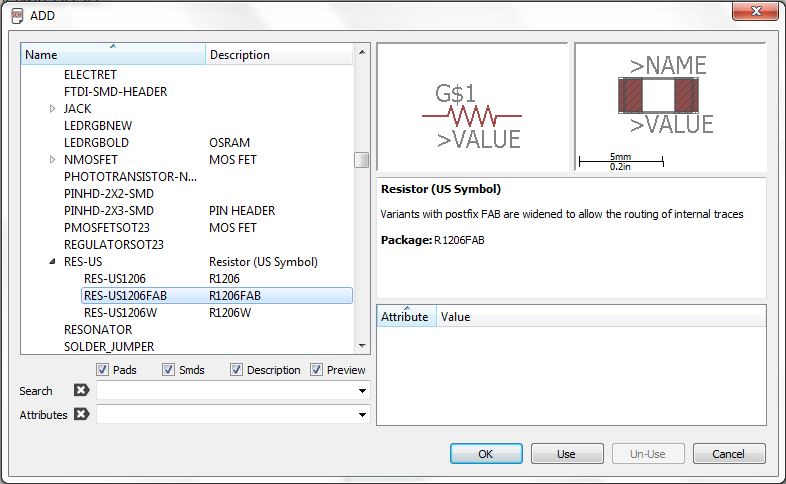The image size is (786, 484).
Task: Sort the list by Description column header
Action: pos(279,55)
